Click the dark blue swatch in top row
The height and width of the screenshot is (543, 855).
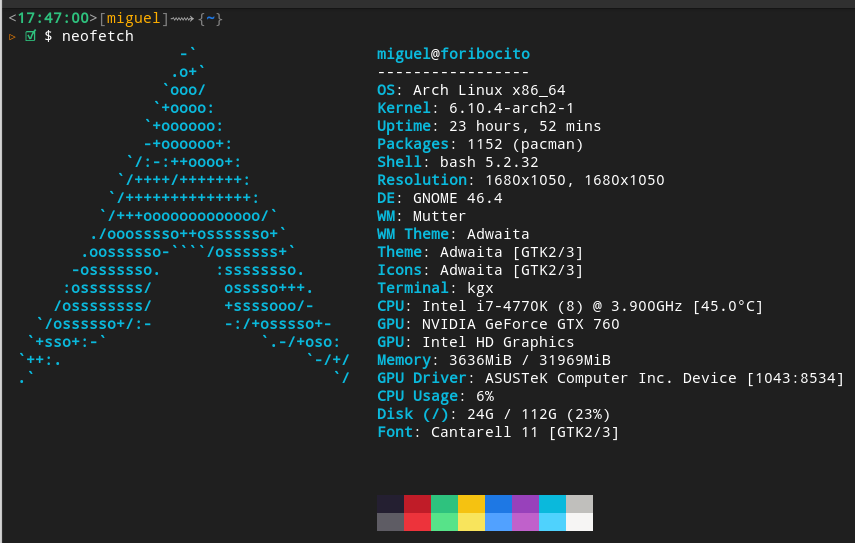(498, 504)
